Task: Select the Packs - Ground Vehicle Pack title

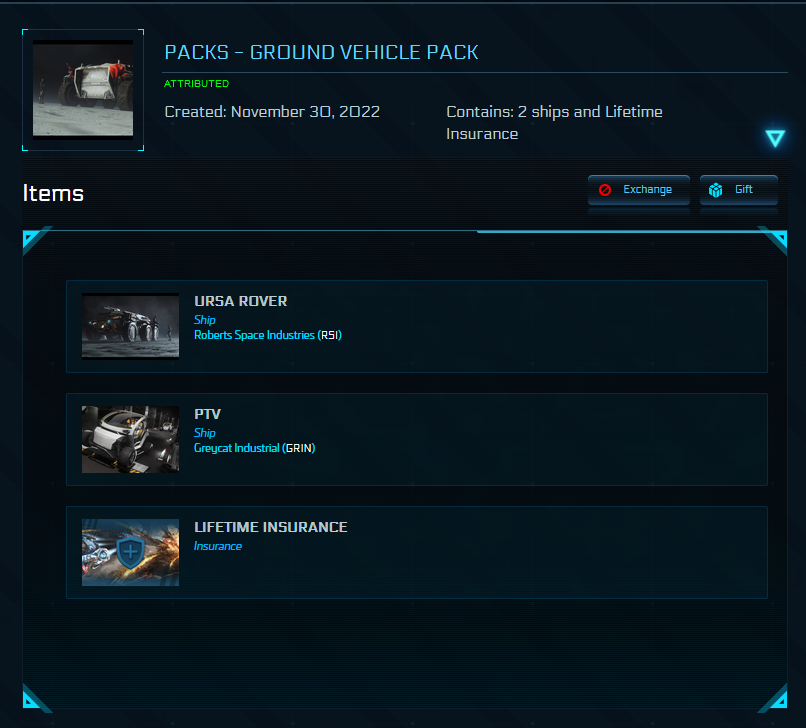Action: [321, 52]
